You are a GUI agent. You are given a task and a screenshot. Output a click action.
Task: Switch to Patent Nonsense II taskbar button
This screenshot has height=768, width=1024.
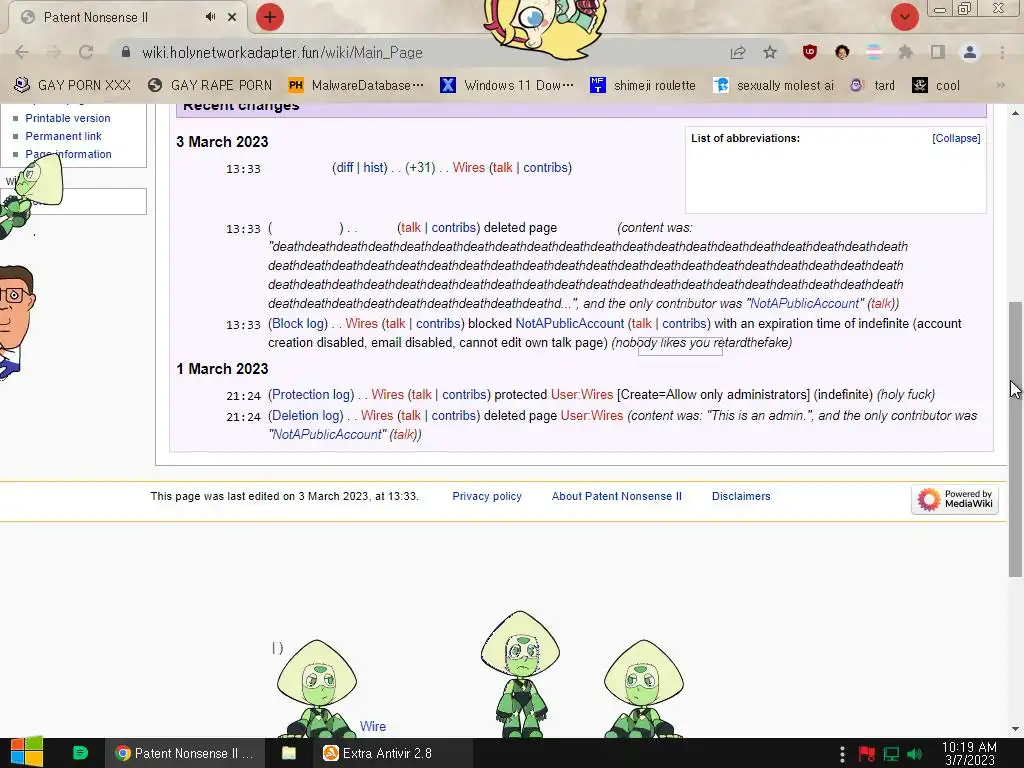point(185,753)
